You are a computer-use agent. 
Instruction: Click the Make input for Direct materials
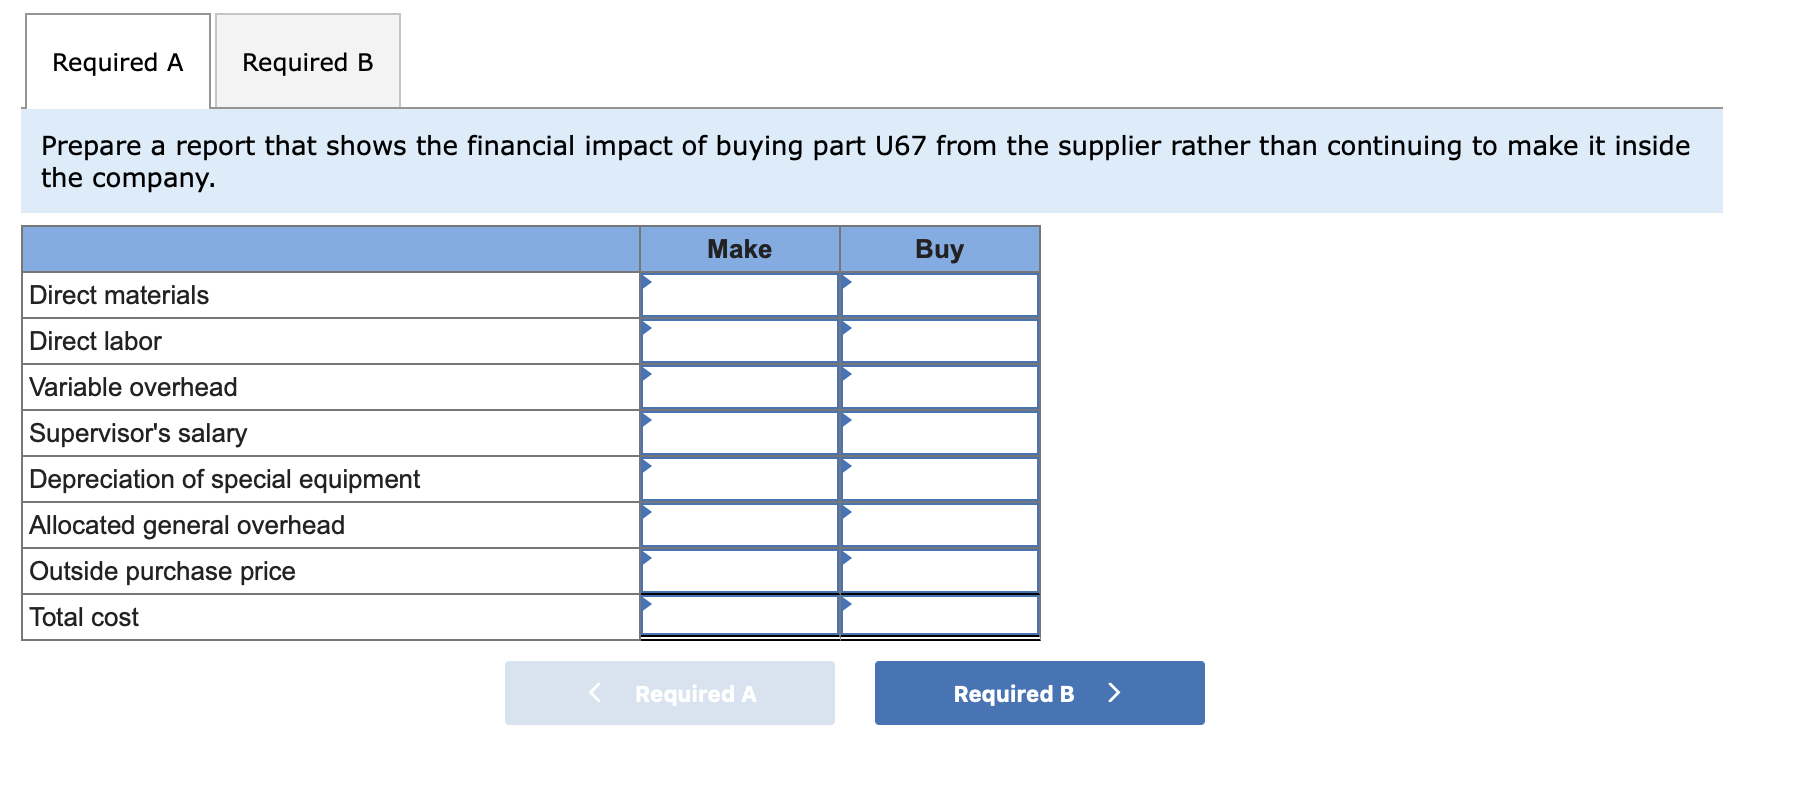(740, 294)
